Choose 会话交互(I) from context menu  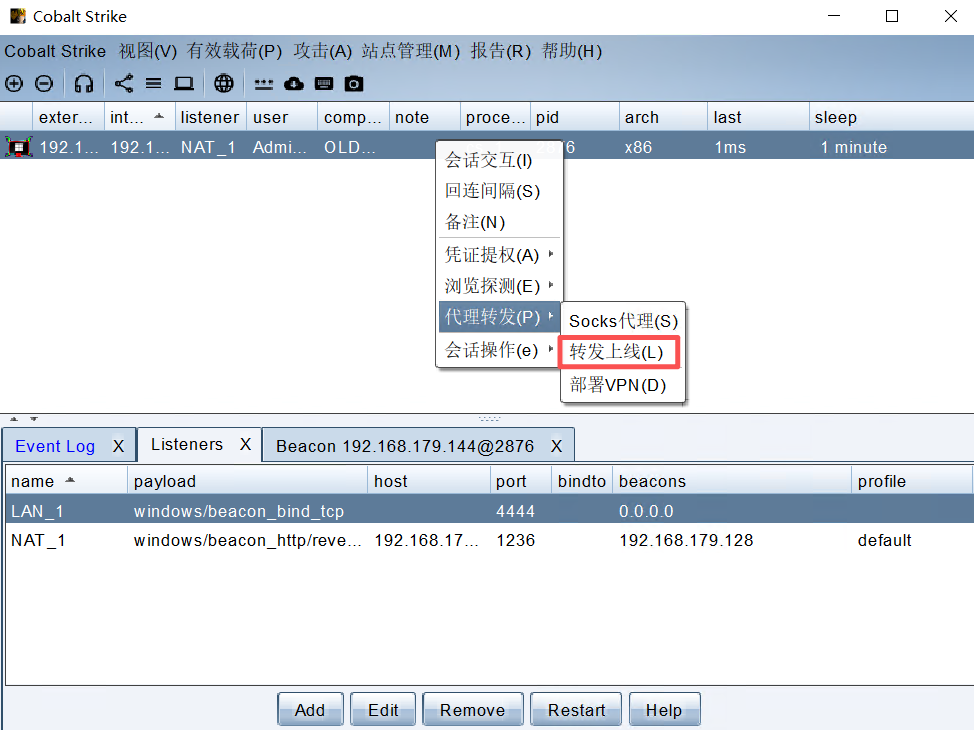click(x=499, y=160)
